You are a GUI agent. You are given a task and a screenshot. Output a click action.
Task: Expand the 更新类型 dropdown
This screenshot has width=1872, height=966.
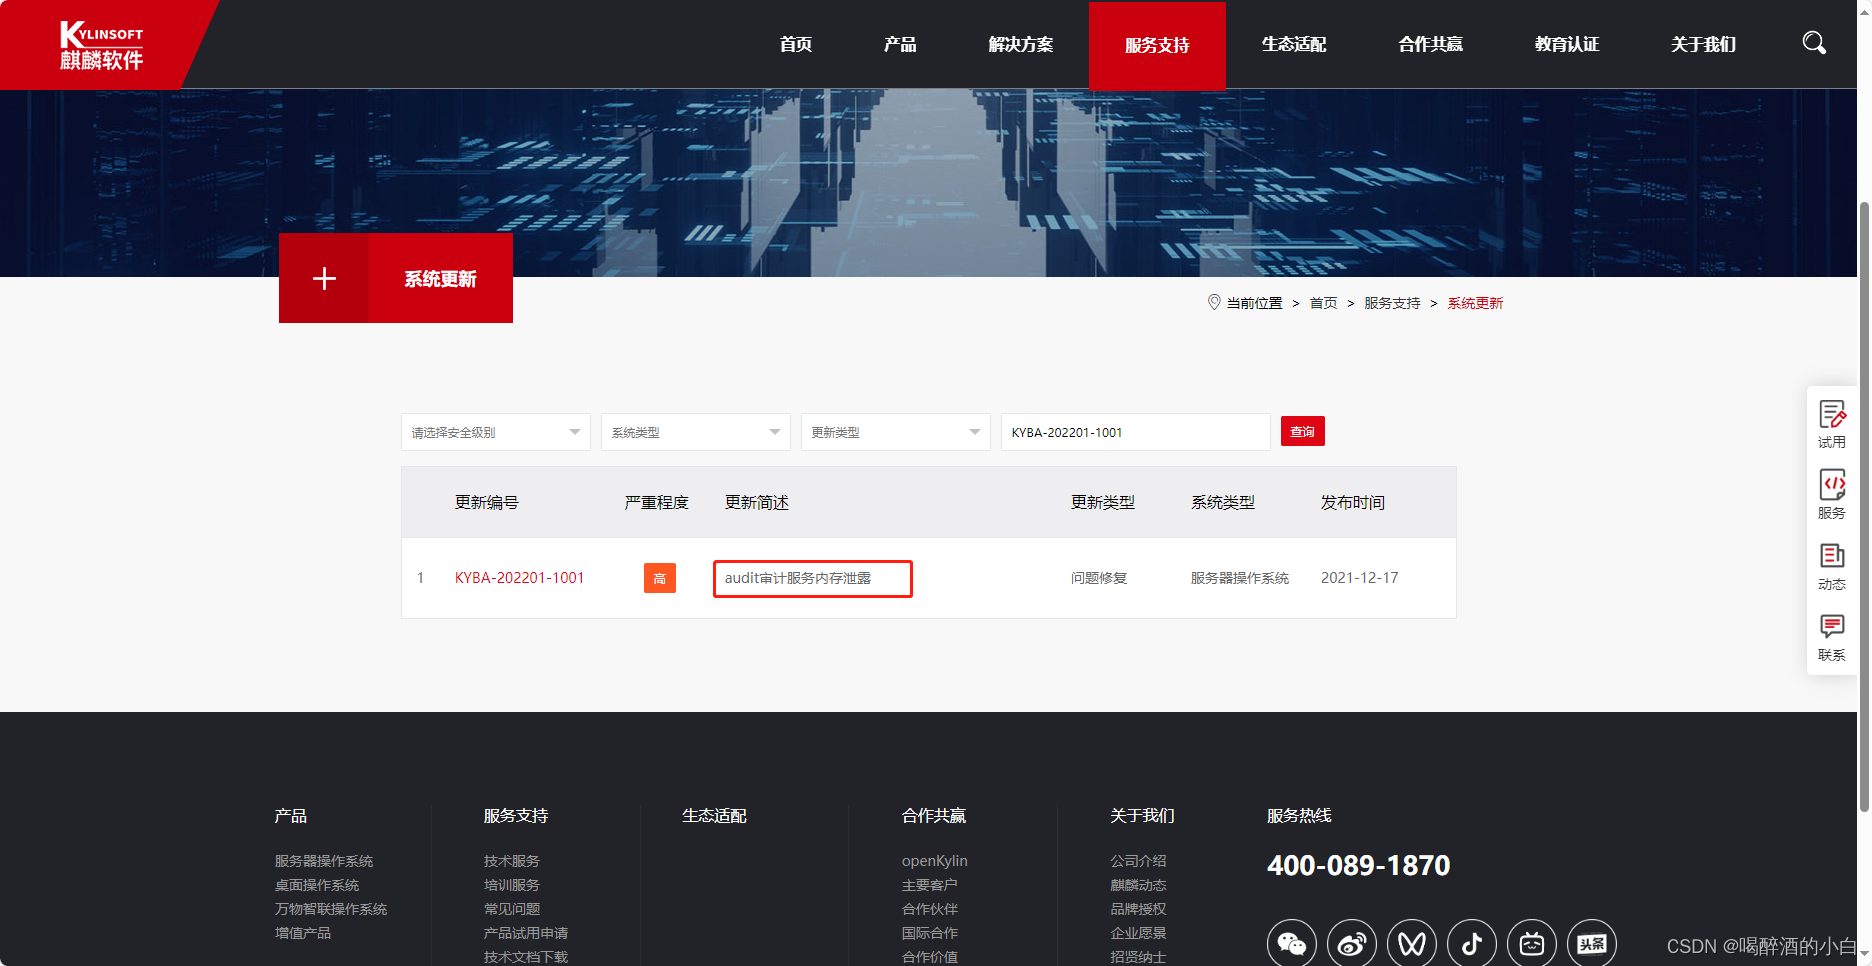[895, 431]
